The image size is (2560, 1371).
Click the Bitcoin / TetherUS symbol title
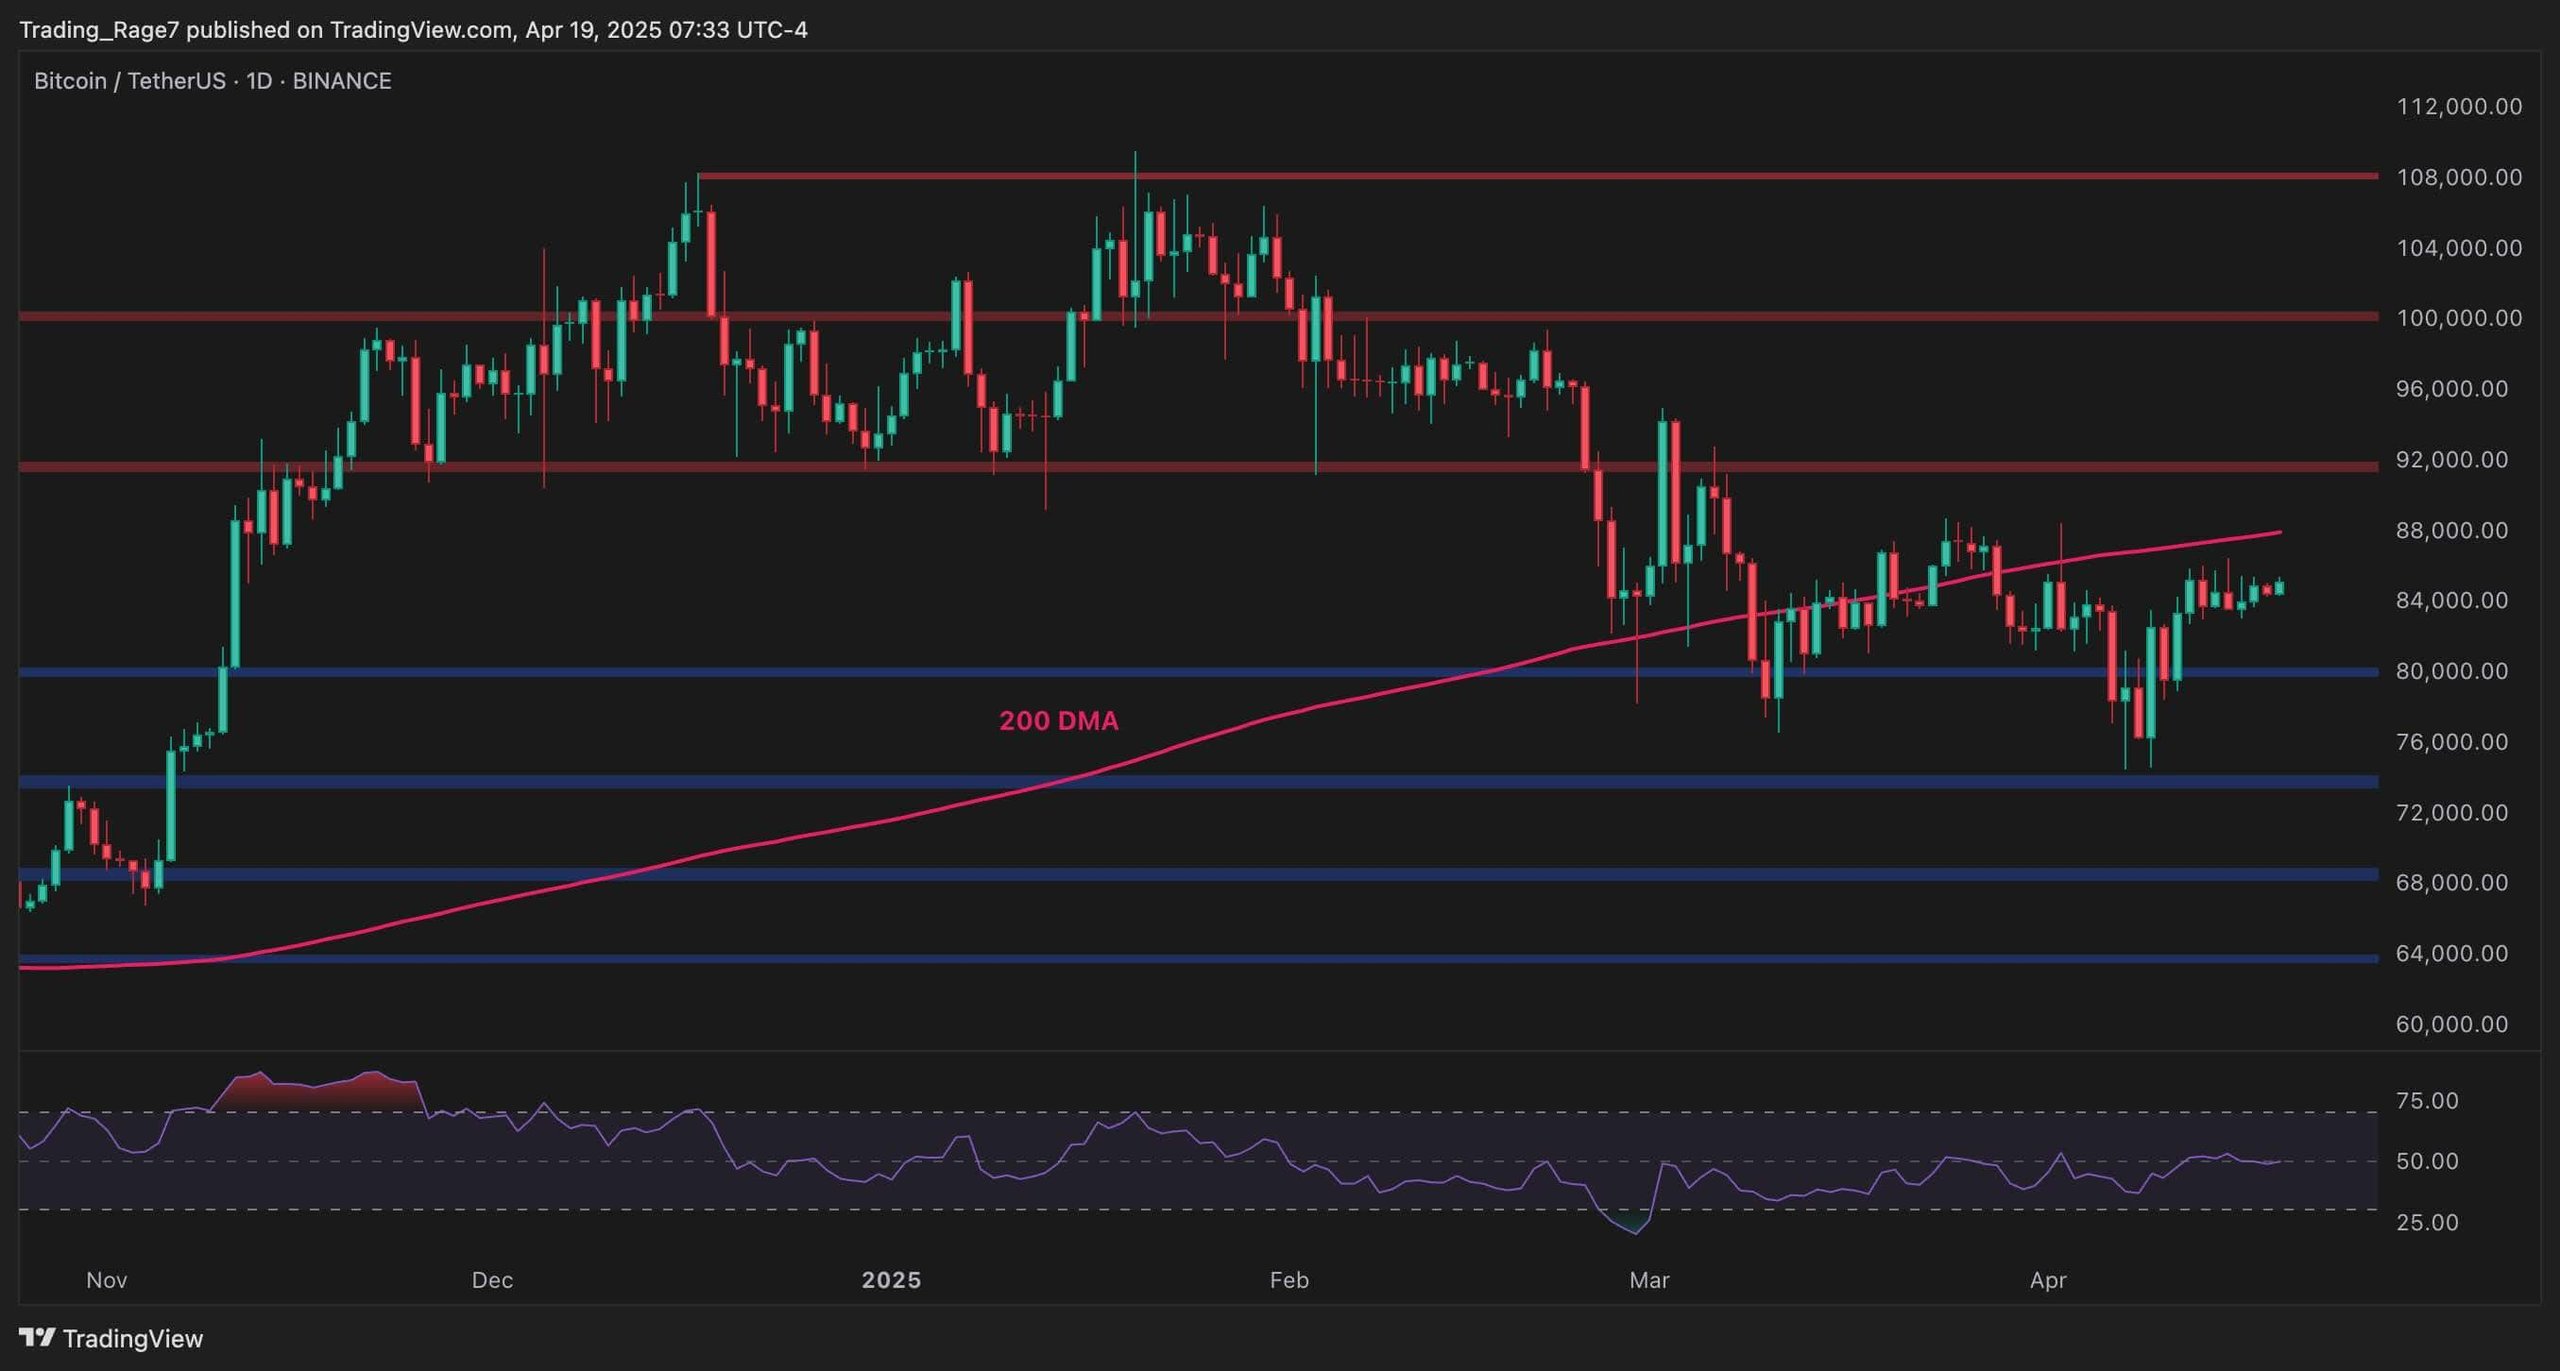coord(212,81)
